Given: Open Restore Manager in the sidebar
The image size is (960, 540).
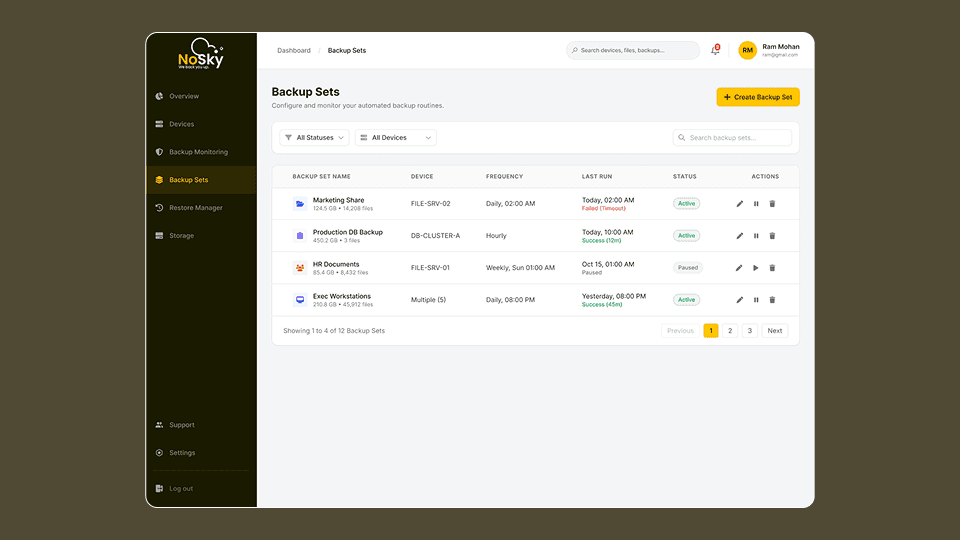Looking at the screenshot, I should tap(196, 208).
